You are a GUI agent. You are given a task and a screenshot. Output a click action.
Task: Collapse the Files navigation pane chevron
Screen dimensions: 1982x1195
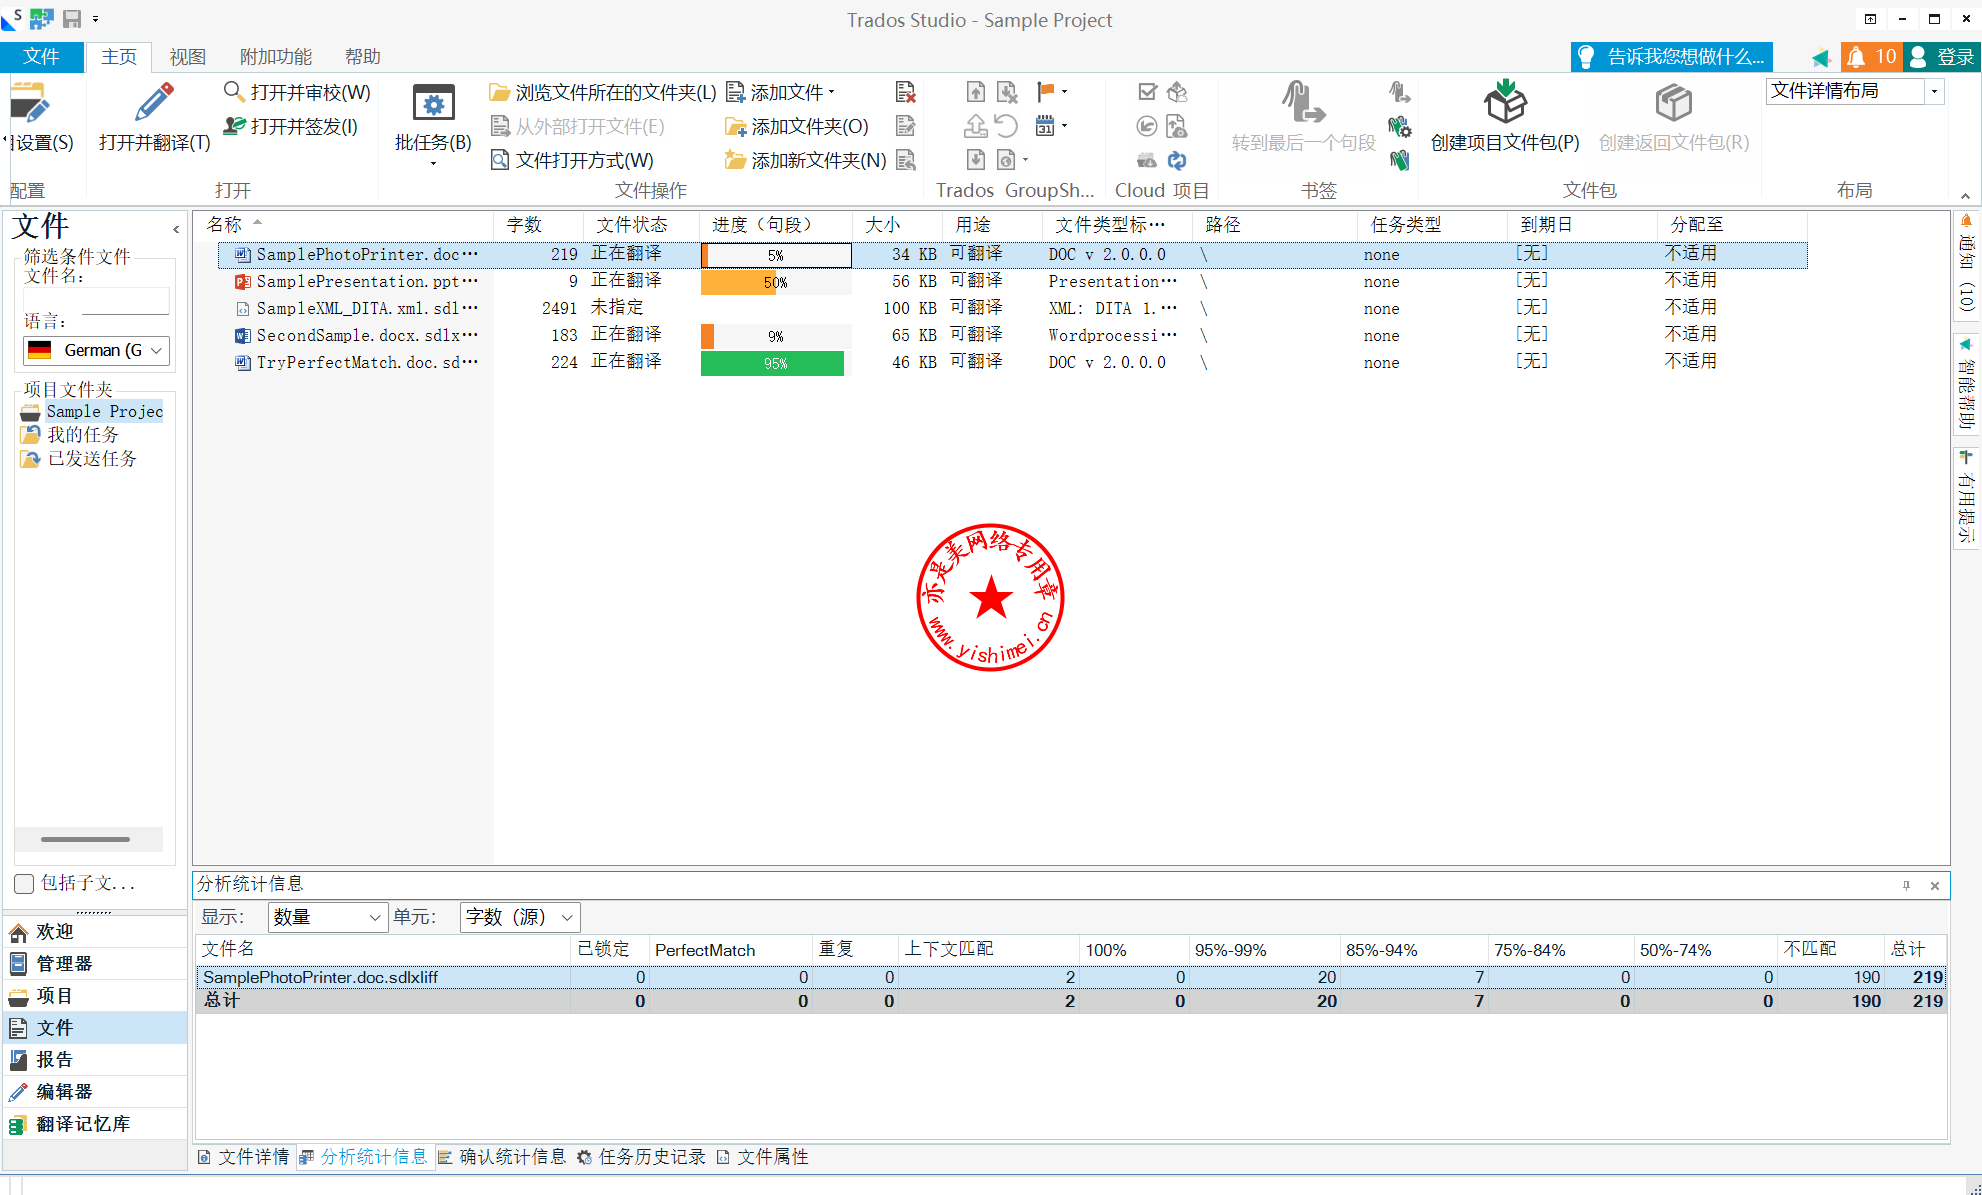pos(176,229)
